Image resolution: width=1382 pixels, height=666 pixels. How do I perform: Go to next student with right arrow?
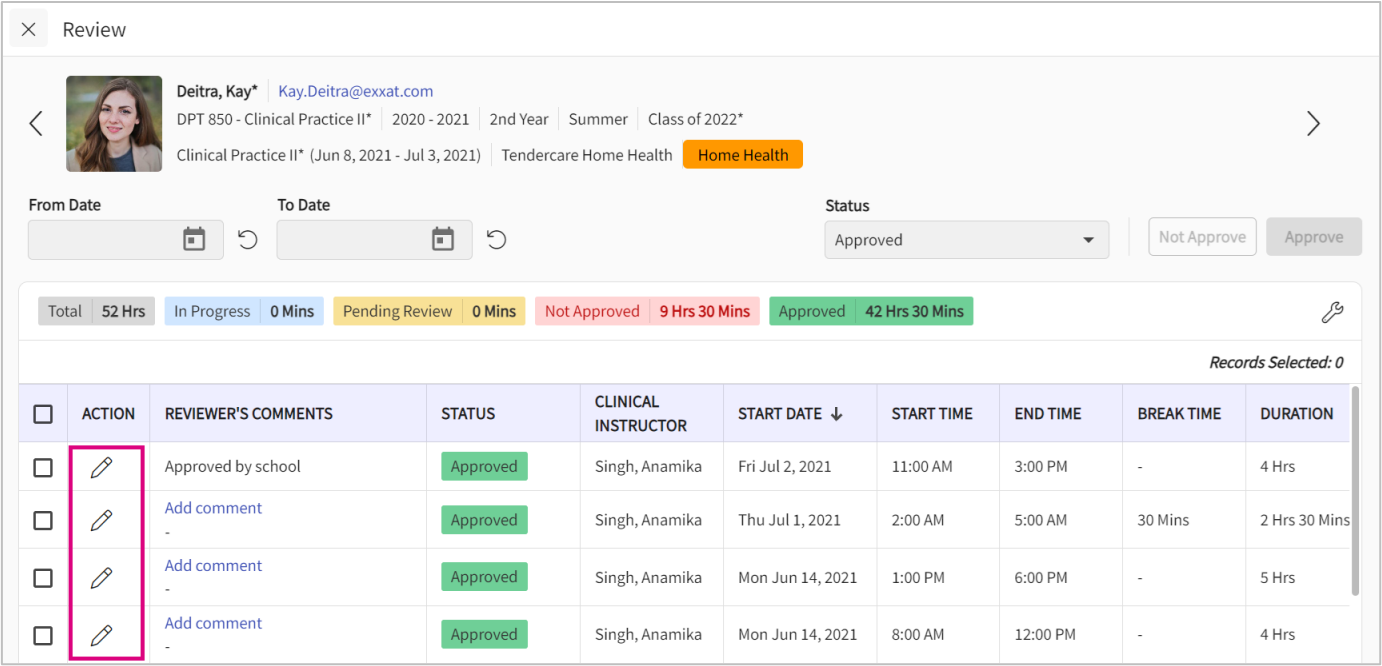[x=1313, y=123]
